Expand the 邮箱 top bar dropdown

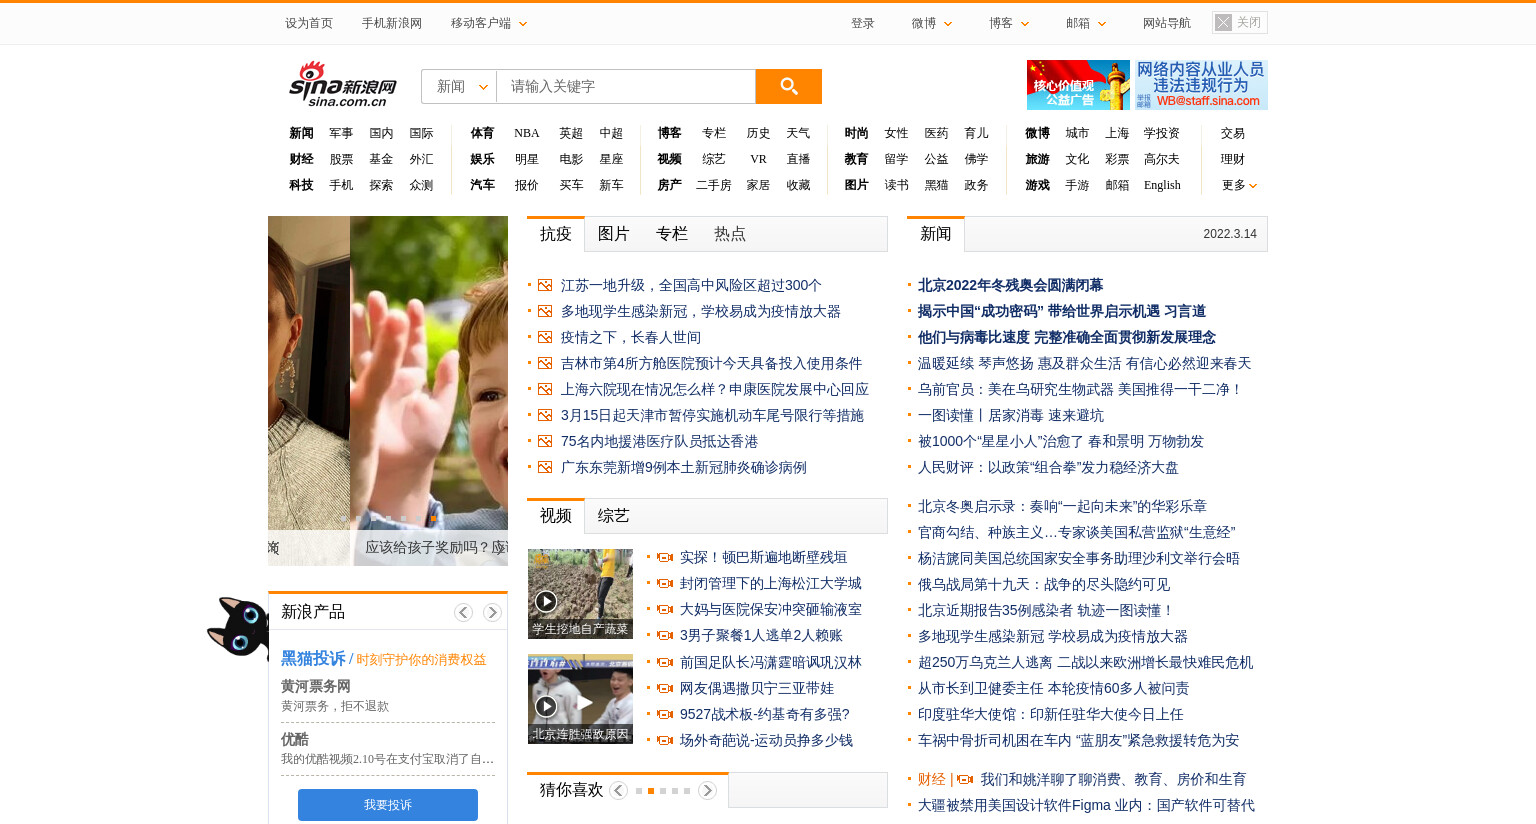1086,23
